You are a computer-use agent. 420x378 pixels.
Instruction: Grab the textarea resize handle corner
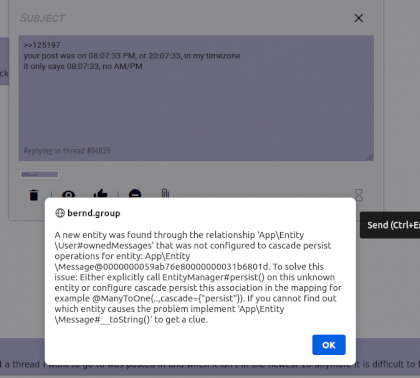pyautogui.click(x=370, y=157)
